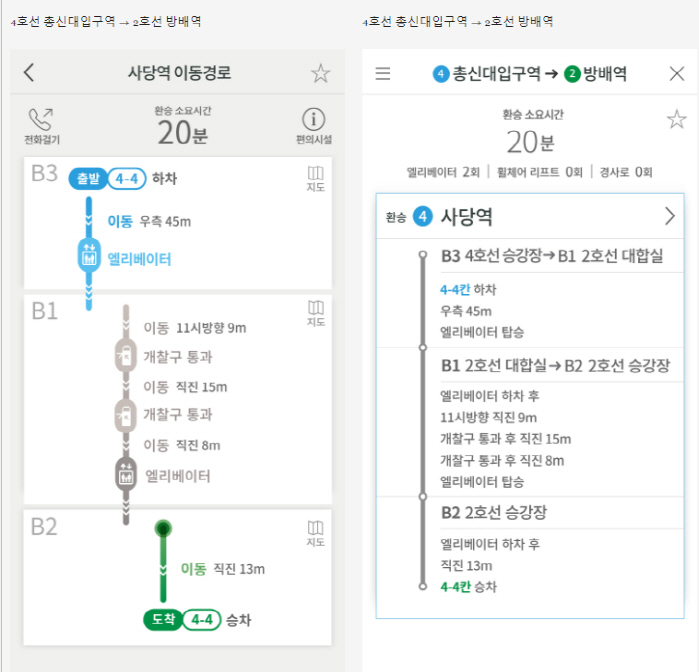Expand 사당역 transfer details chevron
This screenshot has width=699, height=672.
click(670, 216)
